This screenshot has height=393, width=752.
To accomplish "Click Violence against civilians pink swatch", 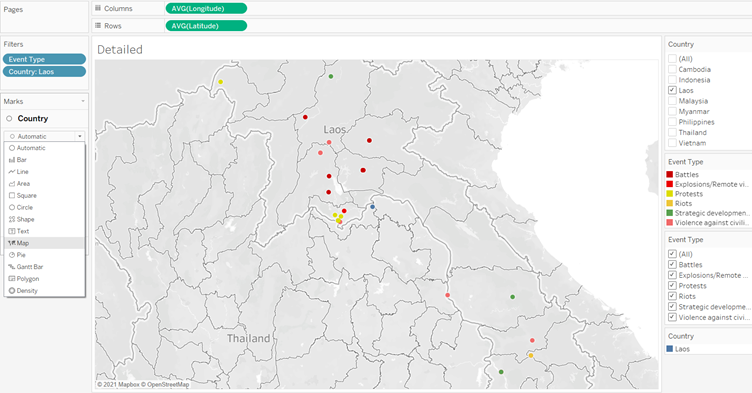I will click(670, 223).
